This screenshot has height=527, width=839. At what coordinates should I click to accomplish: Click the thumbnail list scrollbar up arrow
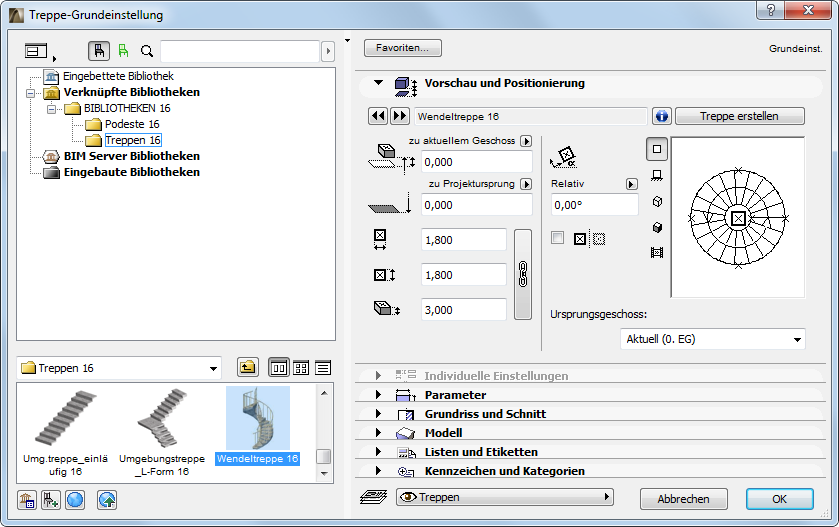coord(324,393)
